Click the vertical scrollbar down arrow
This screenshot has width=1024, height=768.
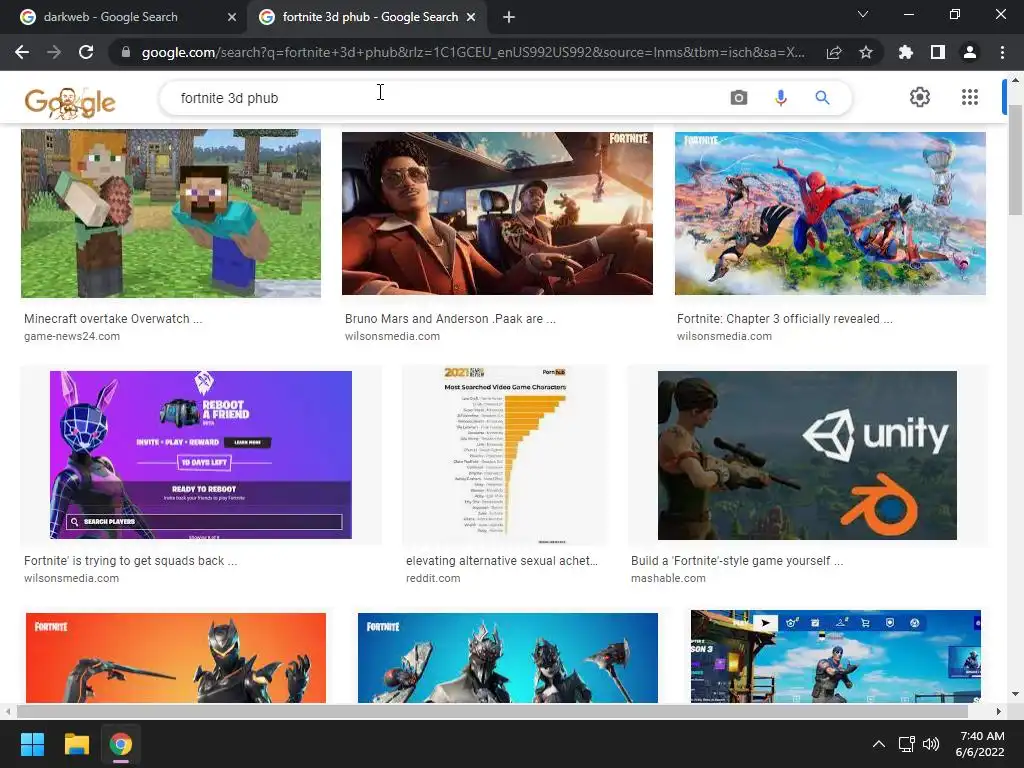point(1015,694)
